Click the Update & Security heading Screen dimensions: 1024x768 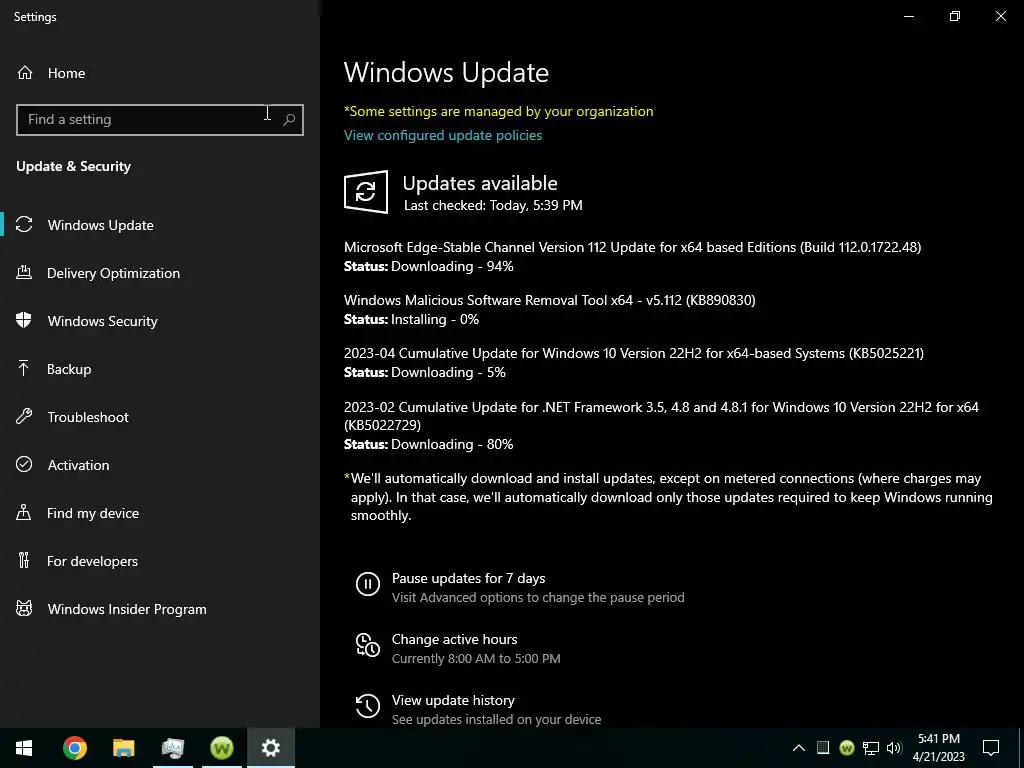pyautogui.click(x=74, y=166)
